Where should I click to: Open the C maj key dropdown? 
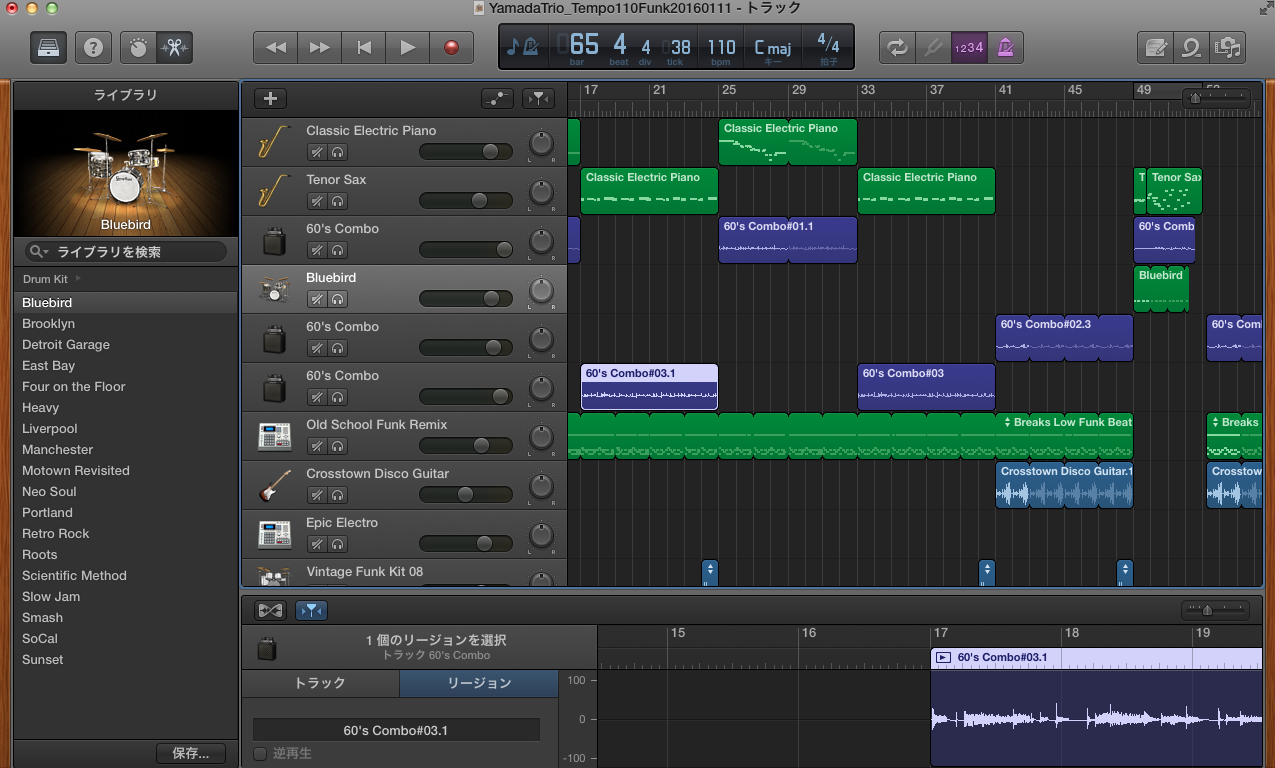tap(772, 48)
